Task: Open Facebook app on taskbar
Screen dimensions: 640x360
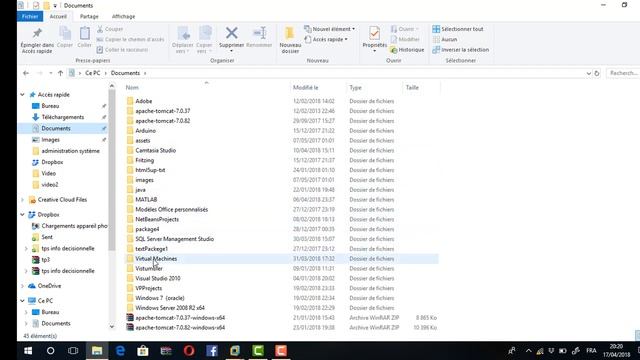Action: click(x=212, y=351)
